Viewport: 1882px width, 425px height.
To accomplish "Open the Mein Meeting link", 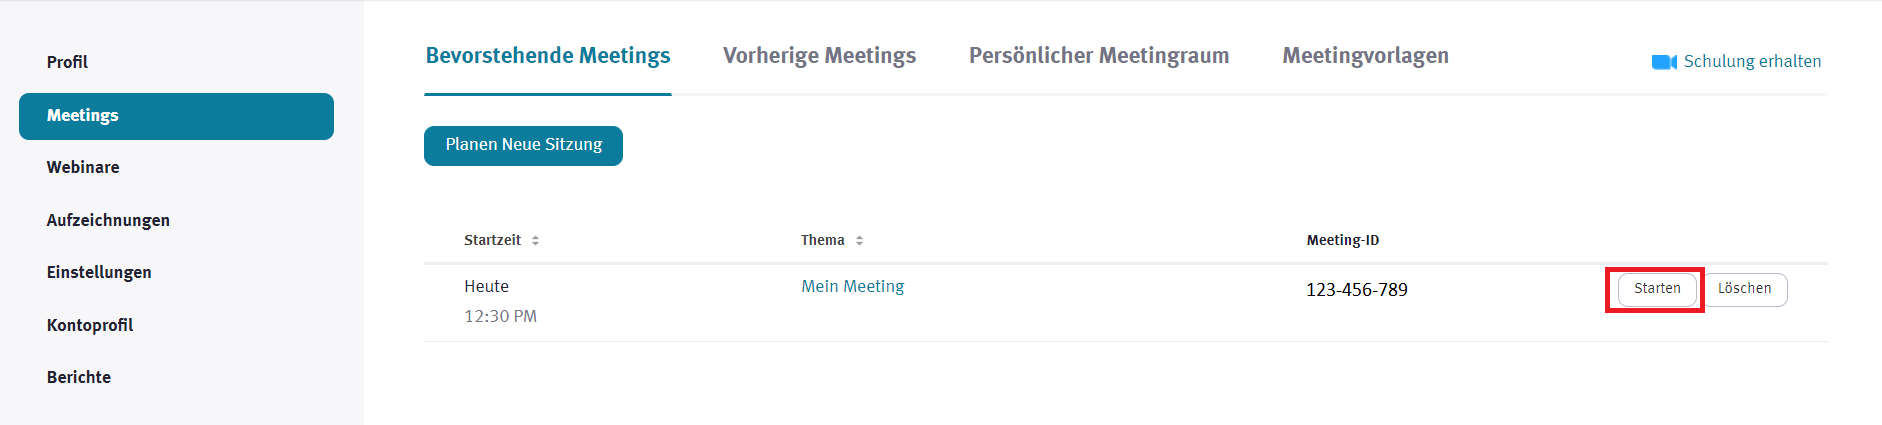I will click(852, 287).
